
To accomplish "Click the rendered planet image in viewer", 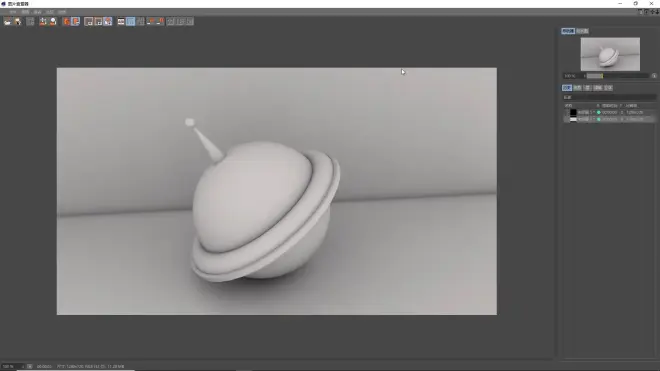I will tap(277, 191).
